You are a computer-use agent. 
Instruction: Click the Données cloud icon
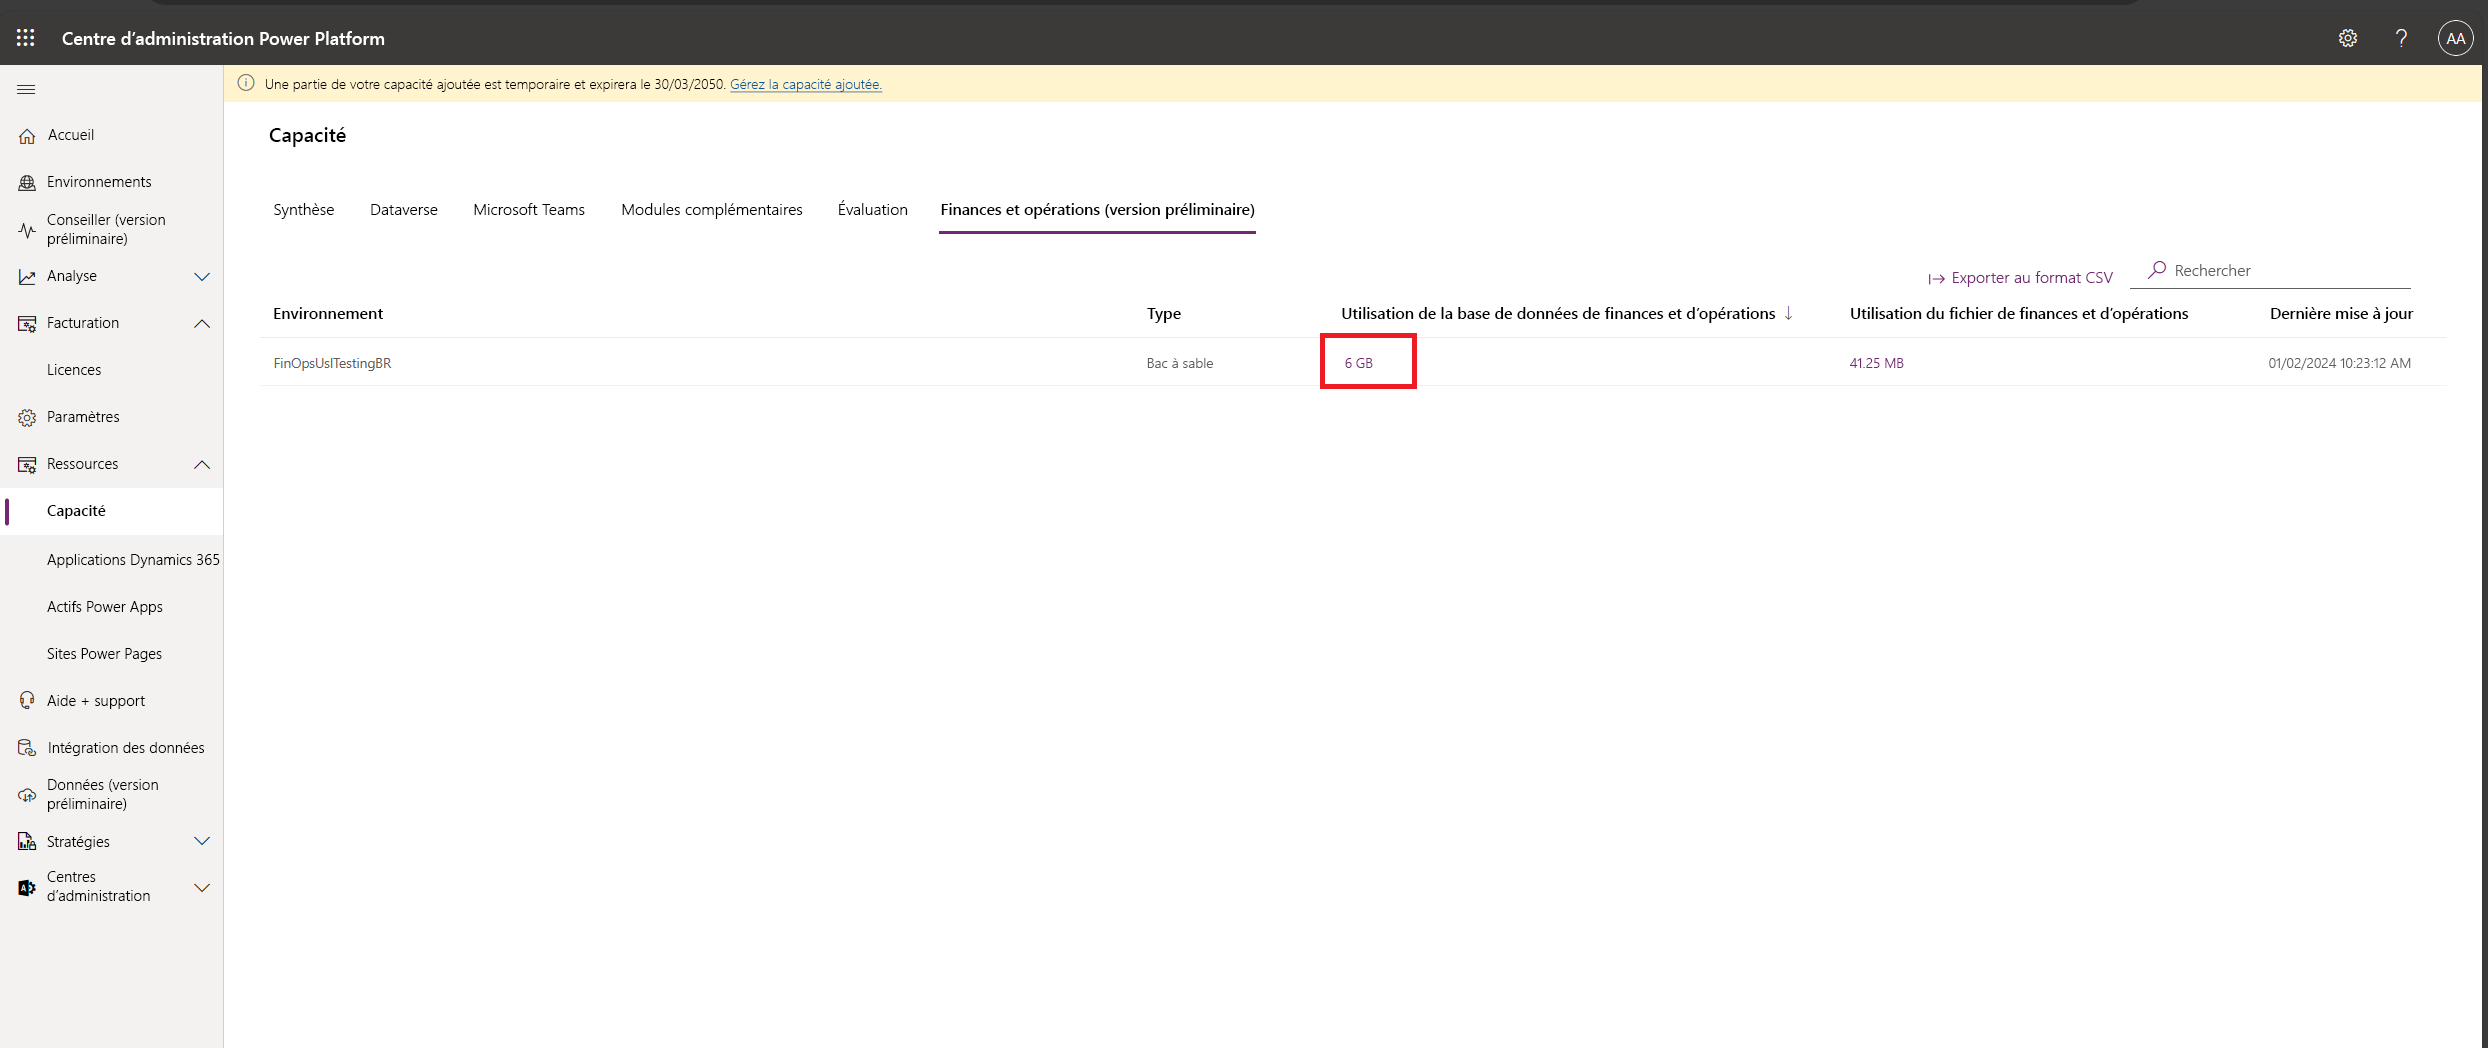(x=27, y=795)
